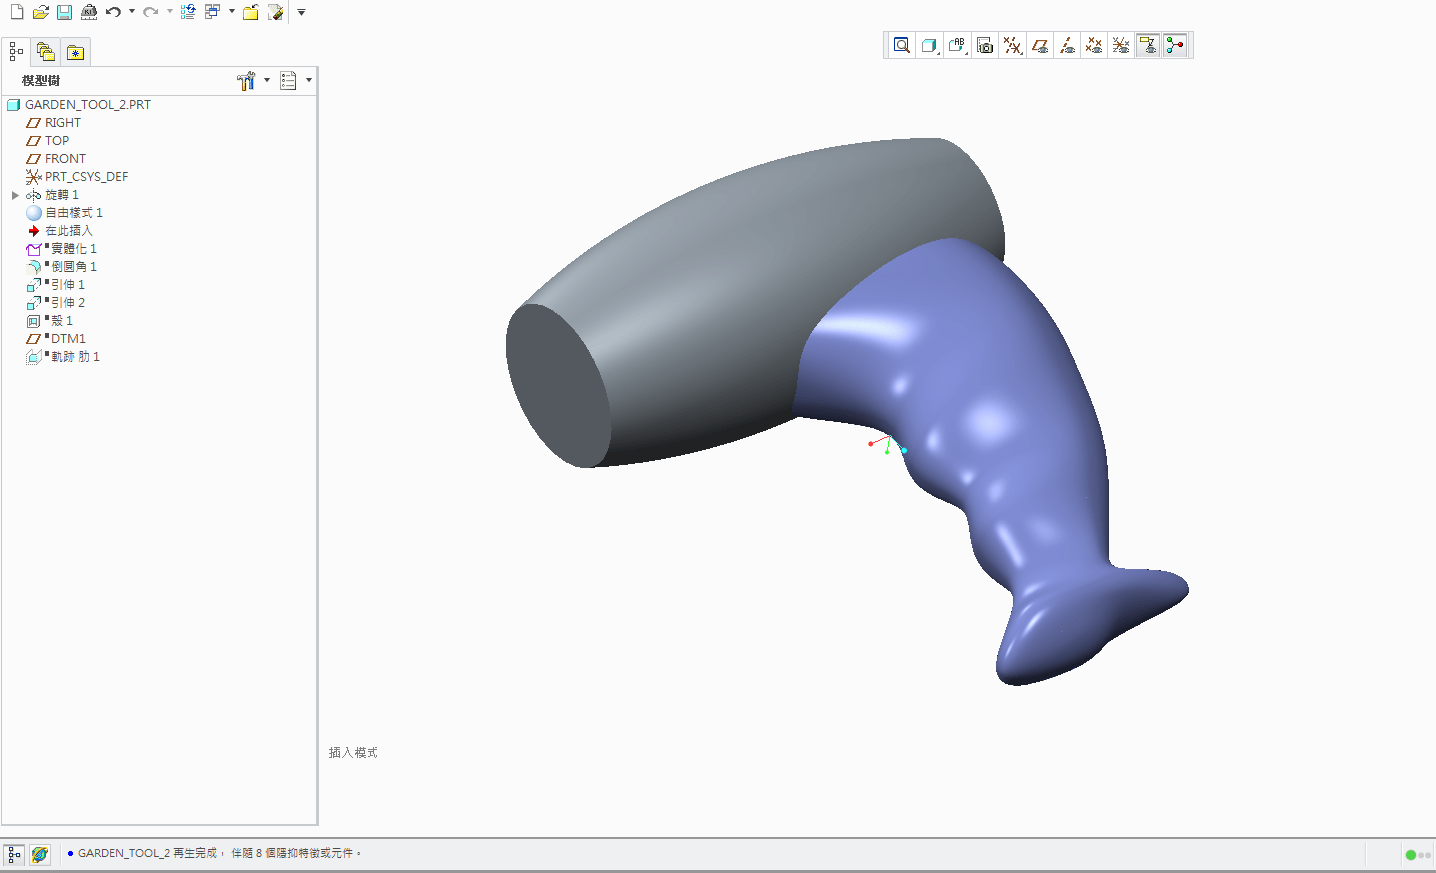The image size is (1436, 873).
Task: Click the close-file folder icon in top toolbar
Action: click(251, 12)
